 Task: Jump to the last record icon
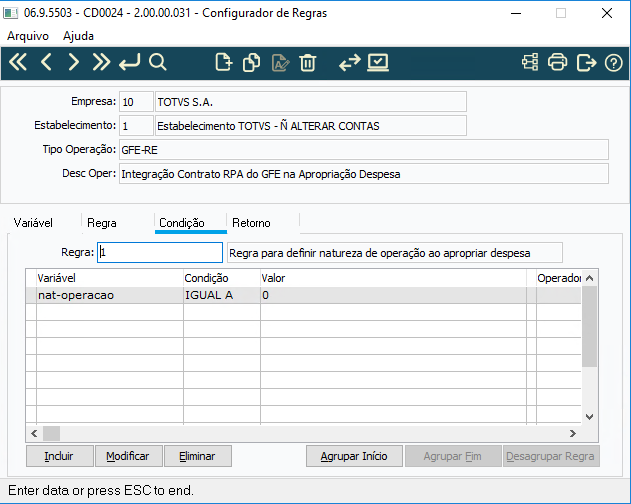pyautogui.click(x=101, y=62)
